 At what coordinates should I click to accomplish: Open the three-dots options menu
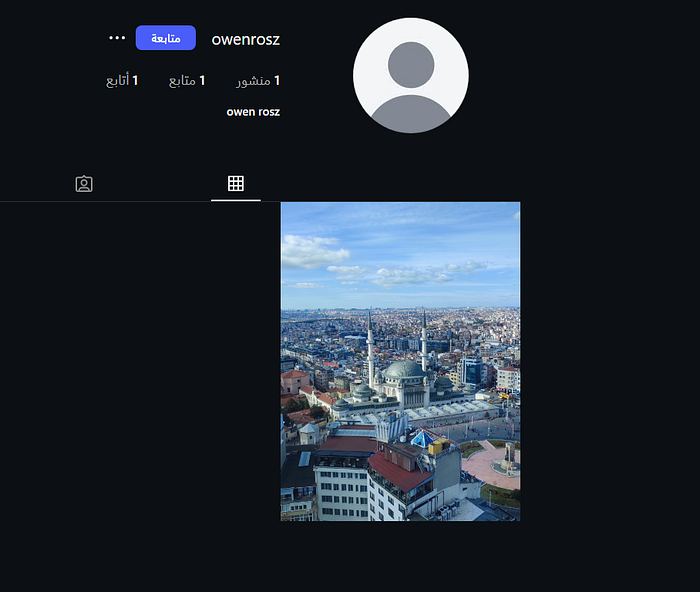(117, 38)
